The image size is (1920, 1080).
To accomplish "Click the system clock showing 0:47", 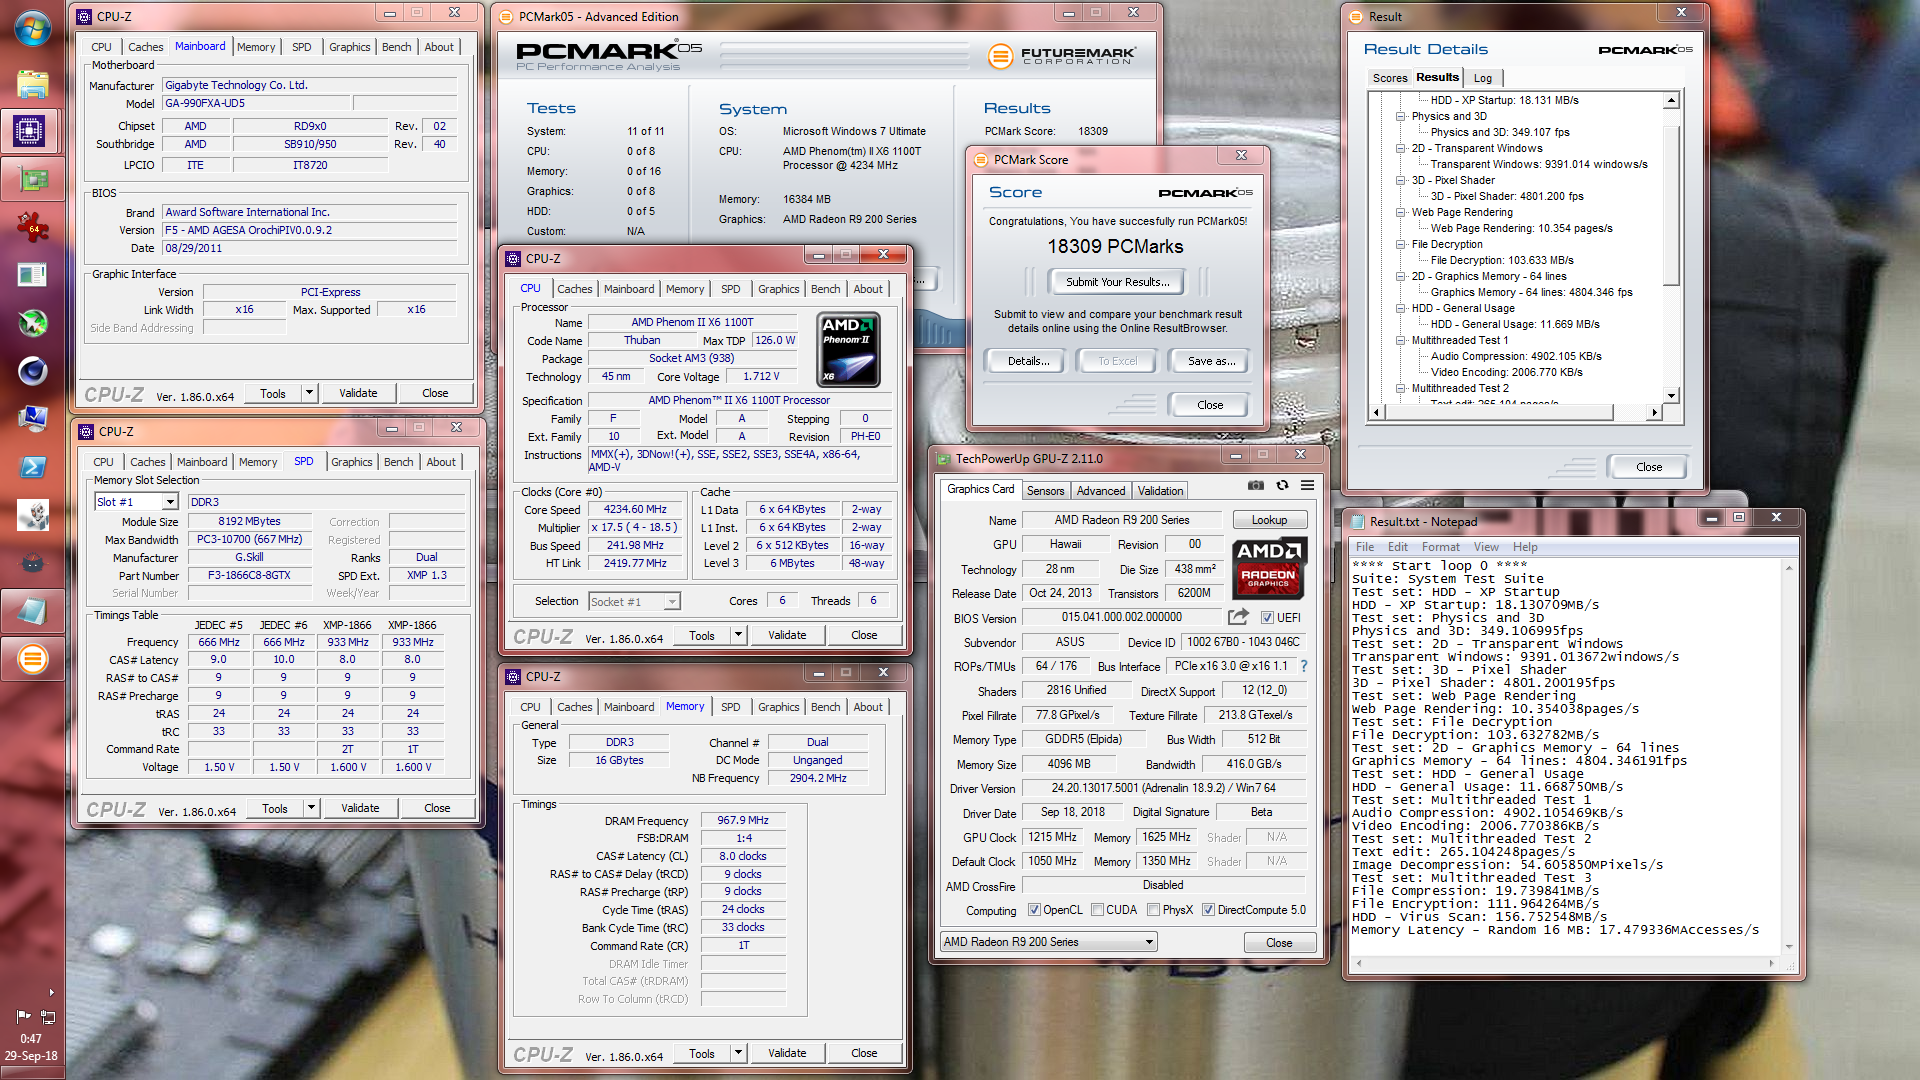I will pyautogui.click(x=31, y=1039).
